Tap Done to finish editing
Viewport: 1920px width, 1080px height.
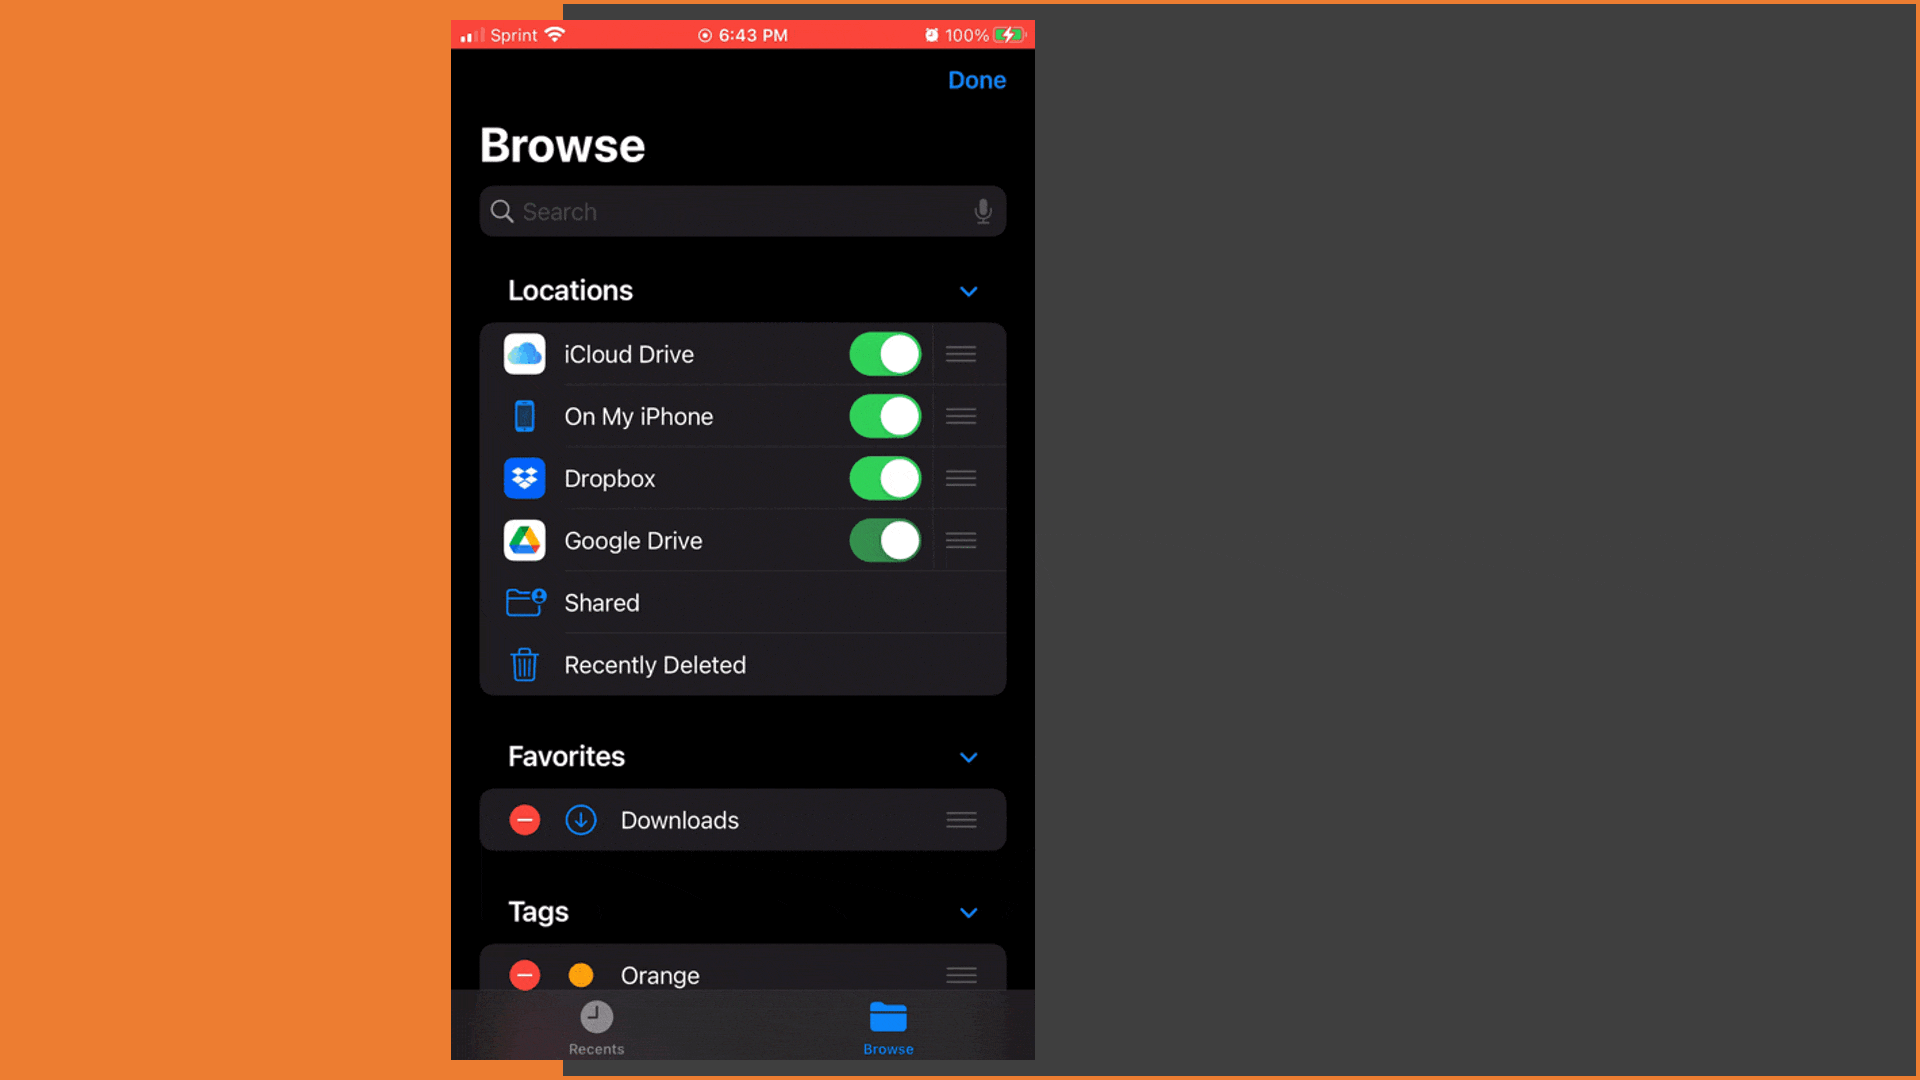[977, 80]
